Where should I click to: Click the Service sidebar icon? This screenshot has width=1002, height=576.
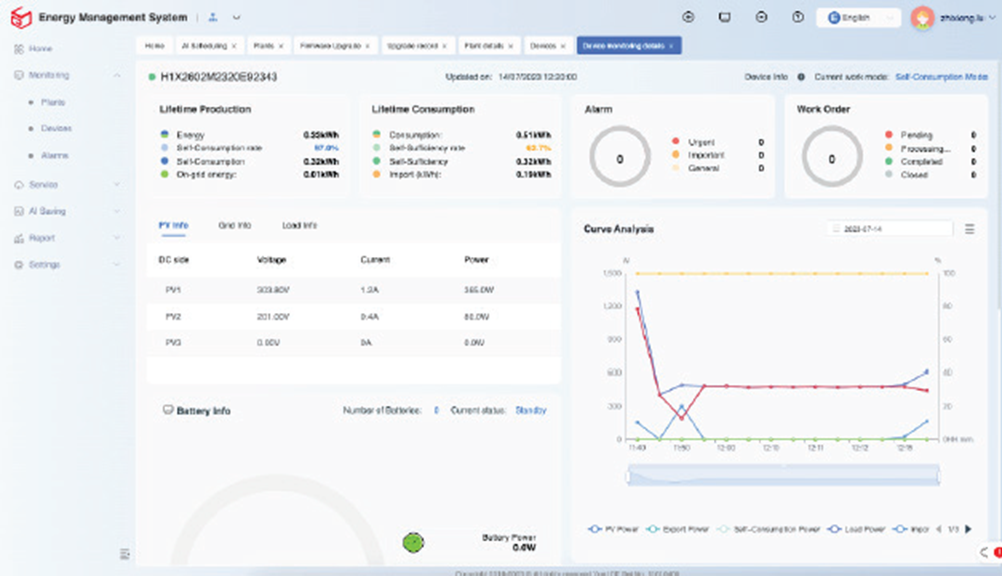pyautogui.click(x=19, y=185)
